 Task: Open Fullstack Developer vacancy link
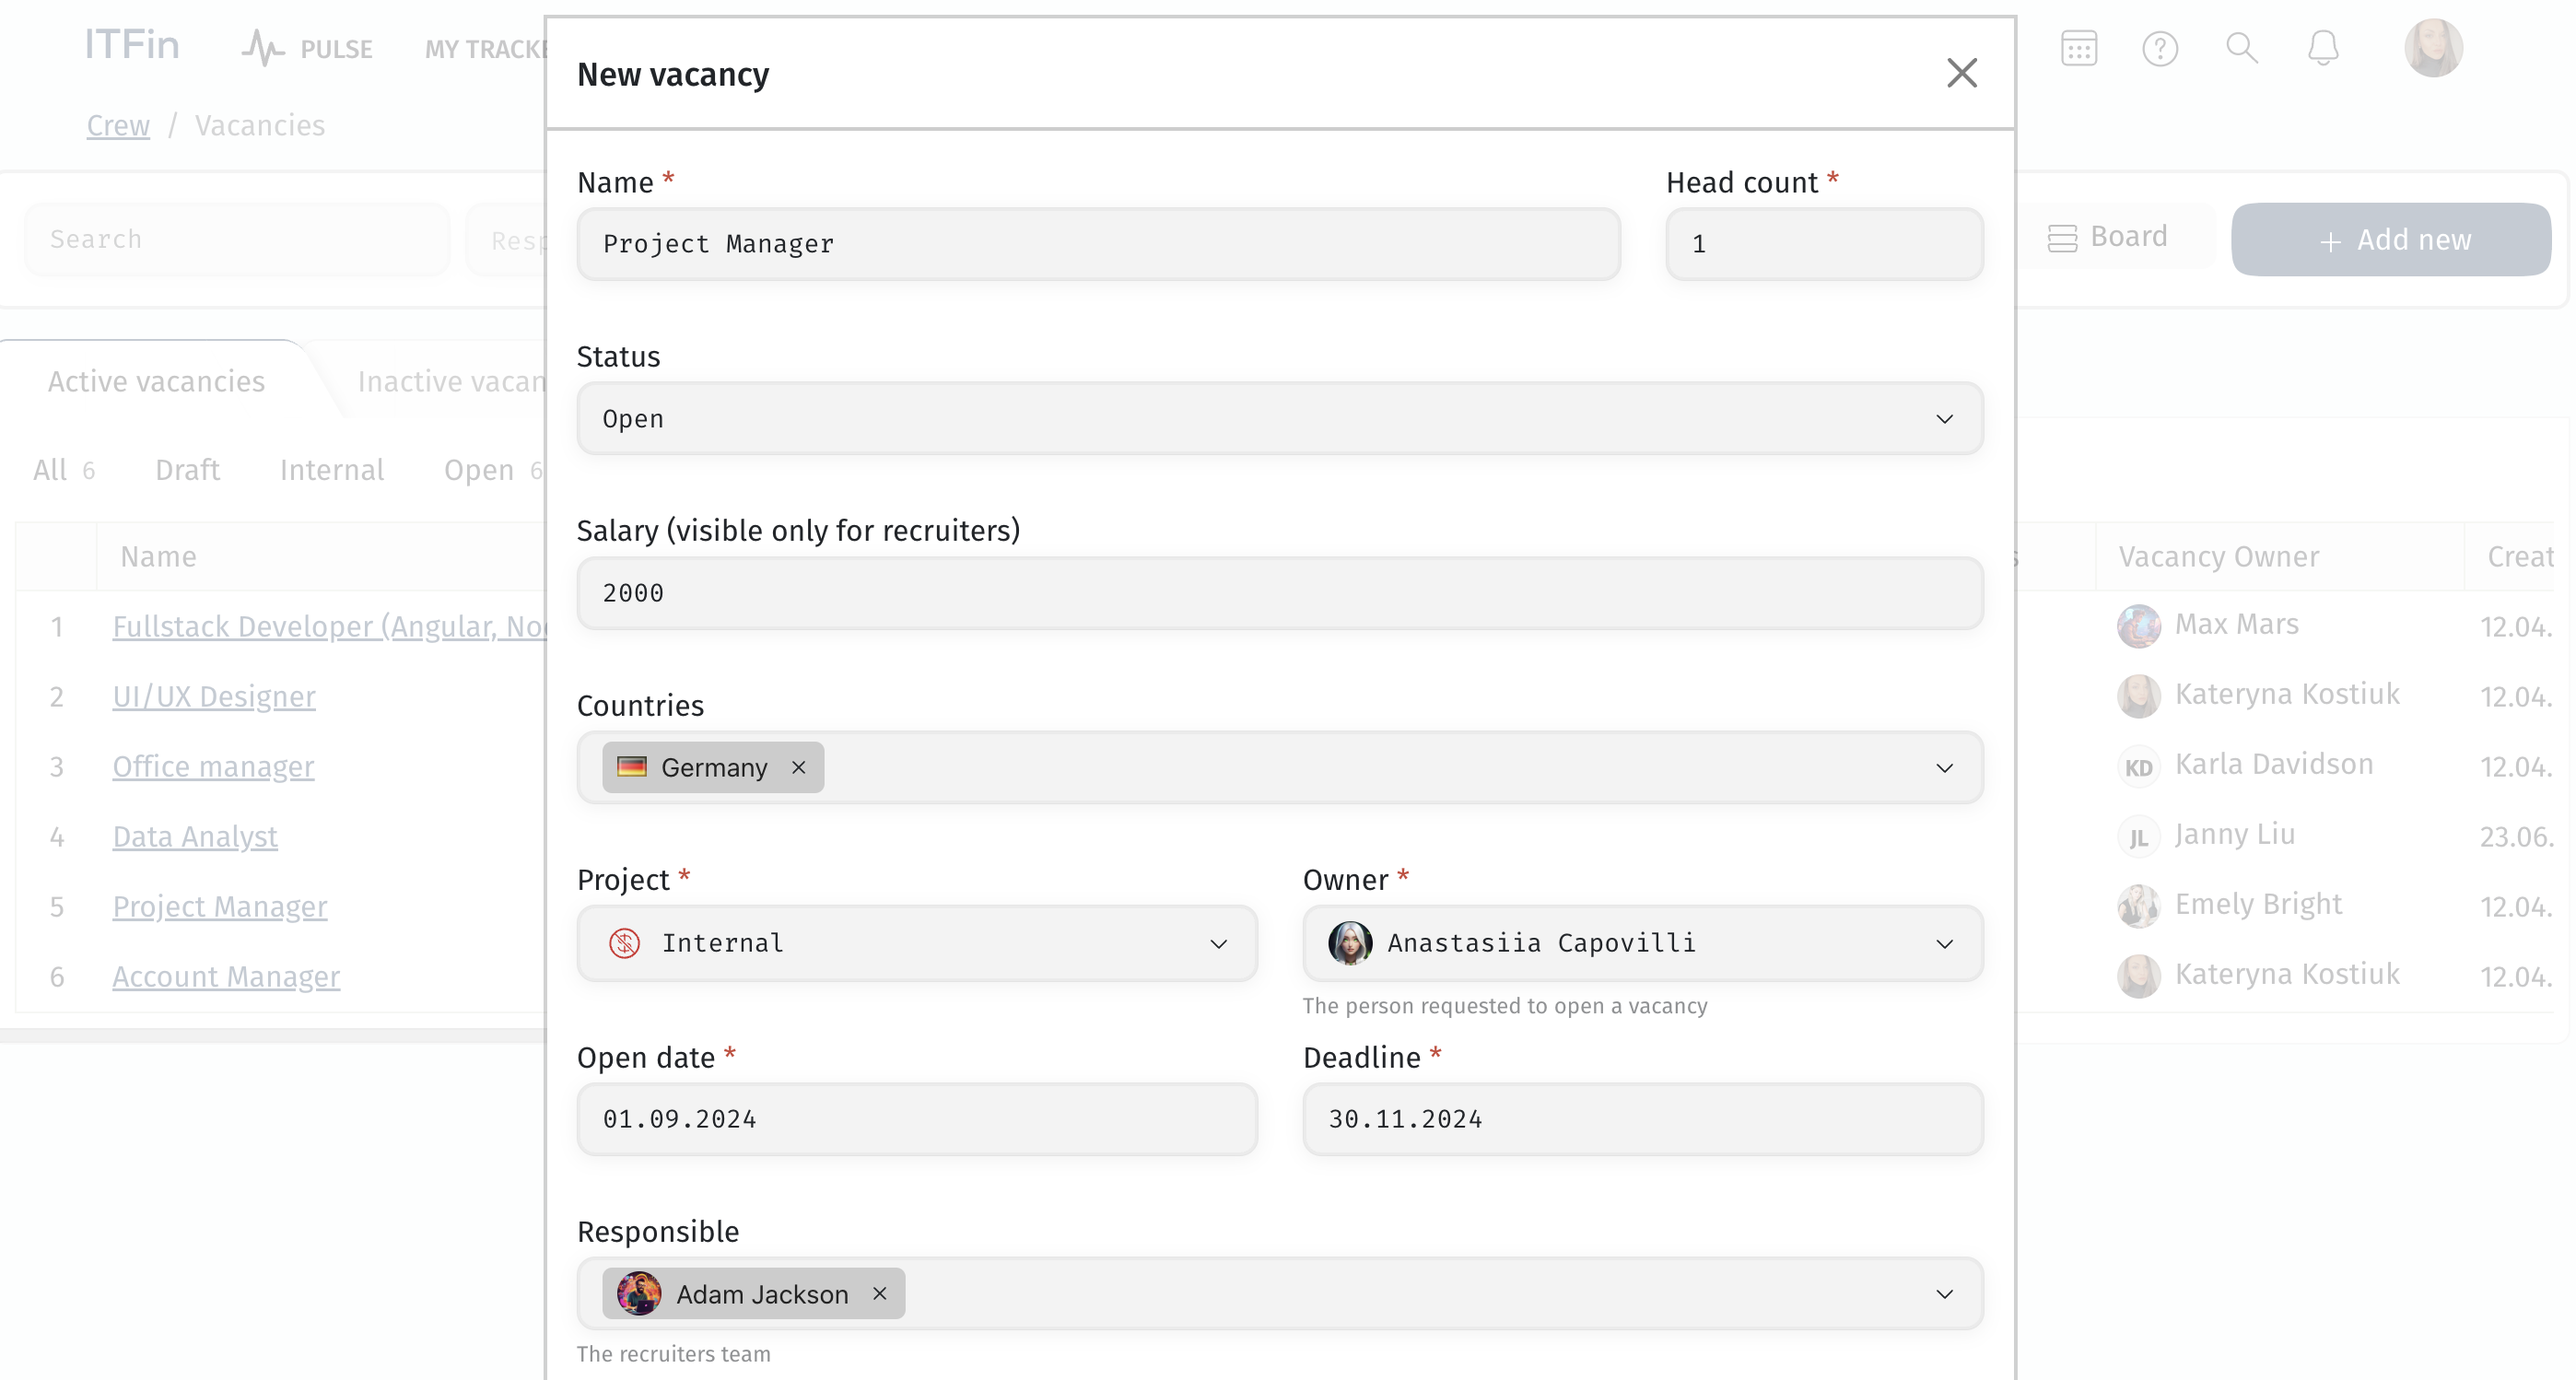point(329,626)
